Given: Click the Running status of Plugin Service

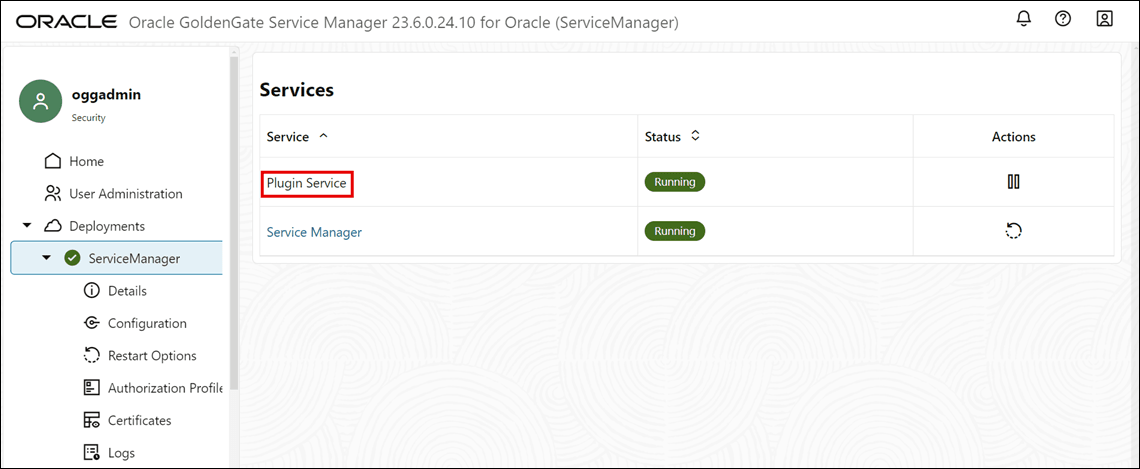Looking at the screenshot, I should 675,182.
